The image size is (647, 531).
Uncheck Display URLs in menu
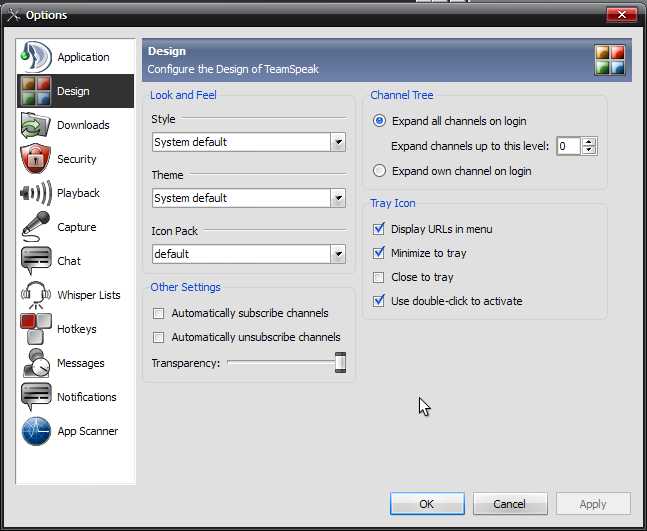click(378, 229)
